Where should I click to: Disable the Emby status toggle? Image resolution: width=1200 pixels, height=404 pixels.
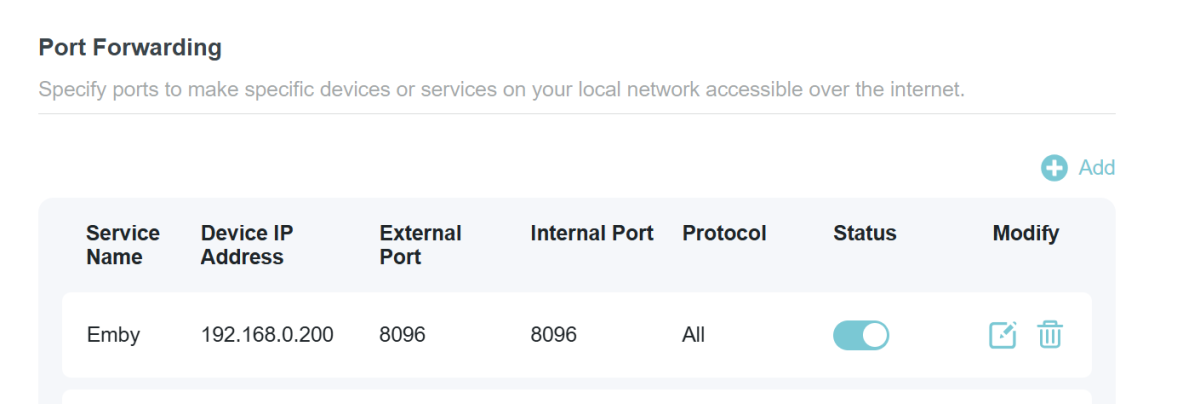click(860, 335)
